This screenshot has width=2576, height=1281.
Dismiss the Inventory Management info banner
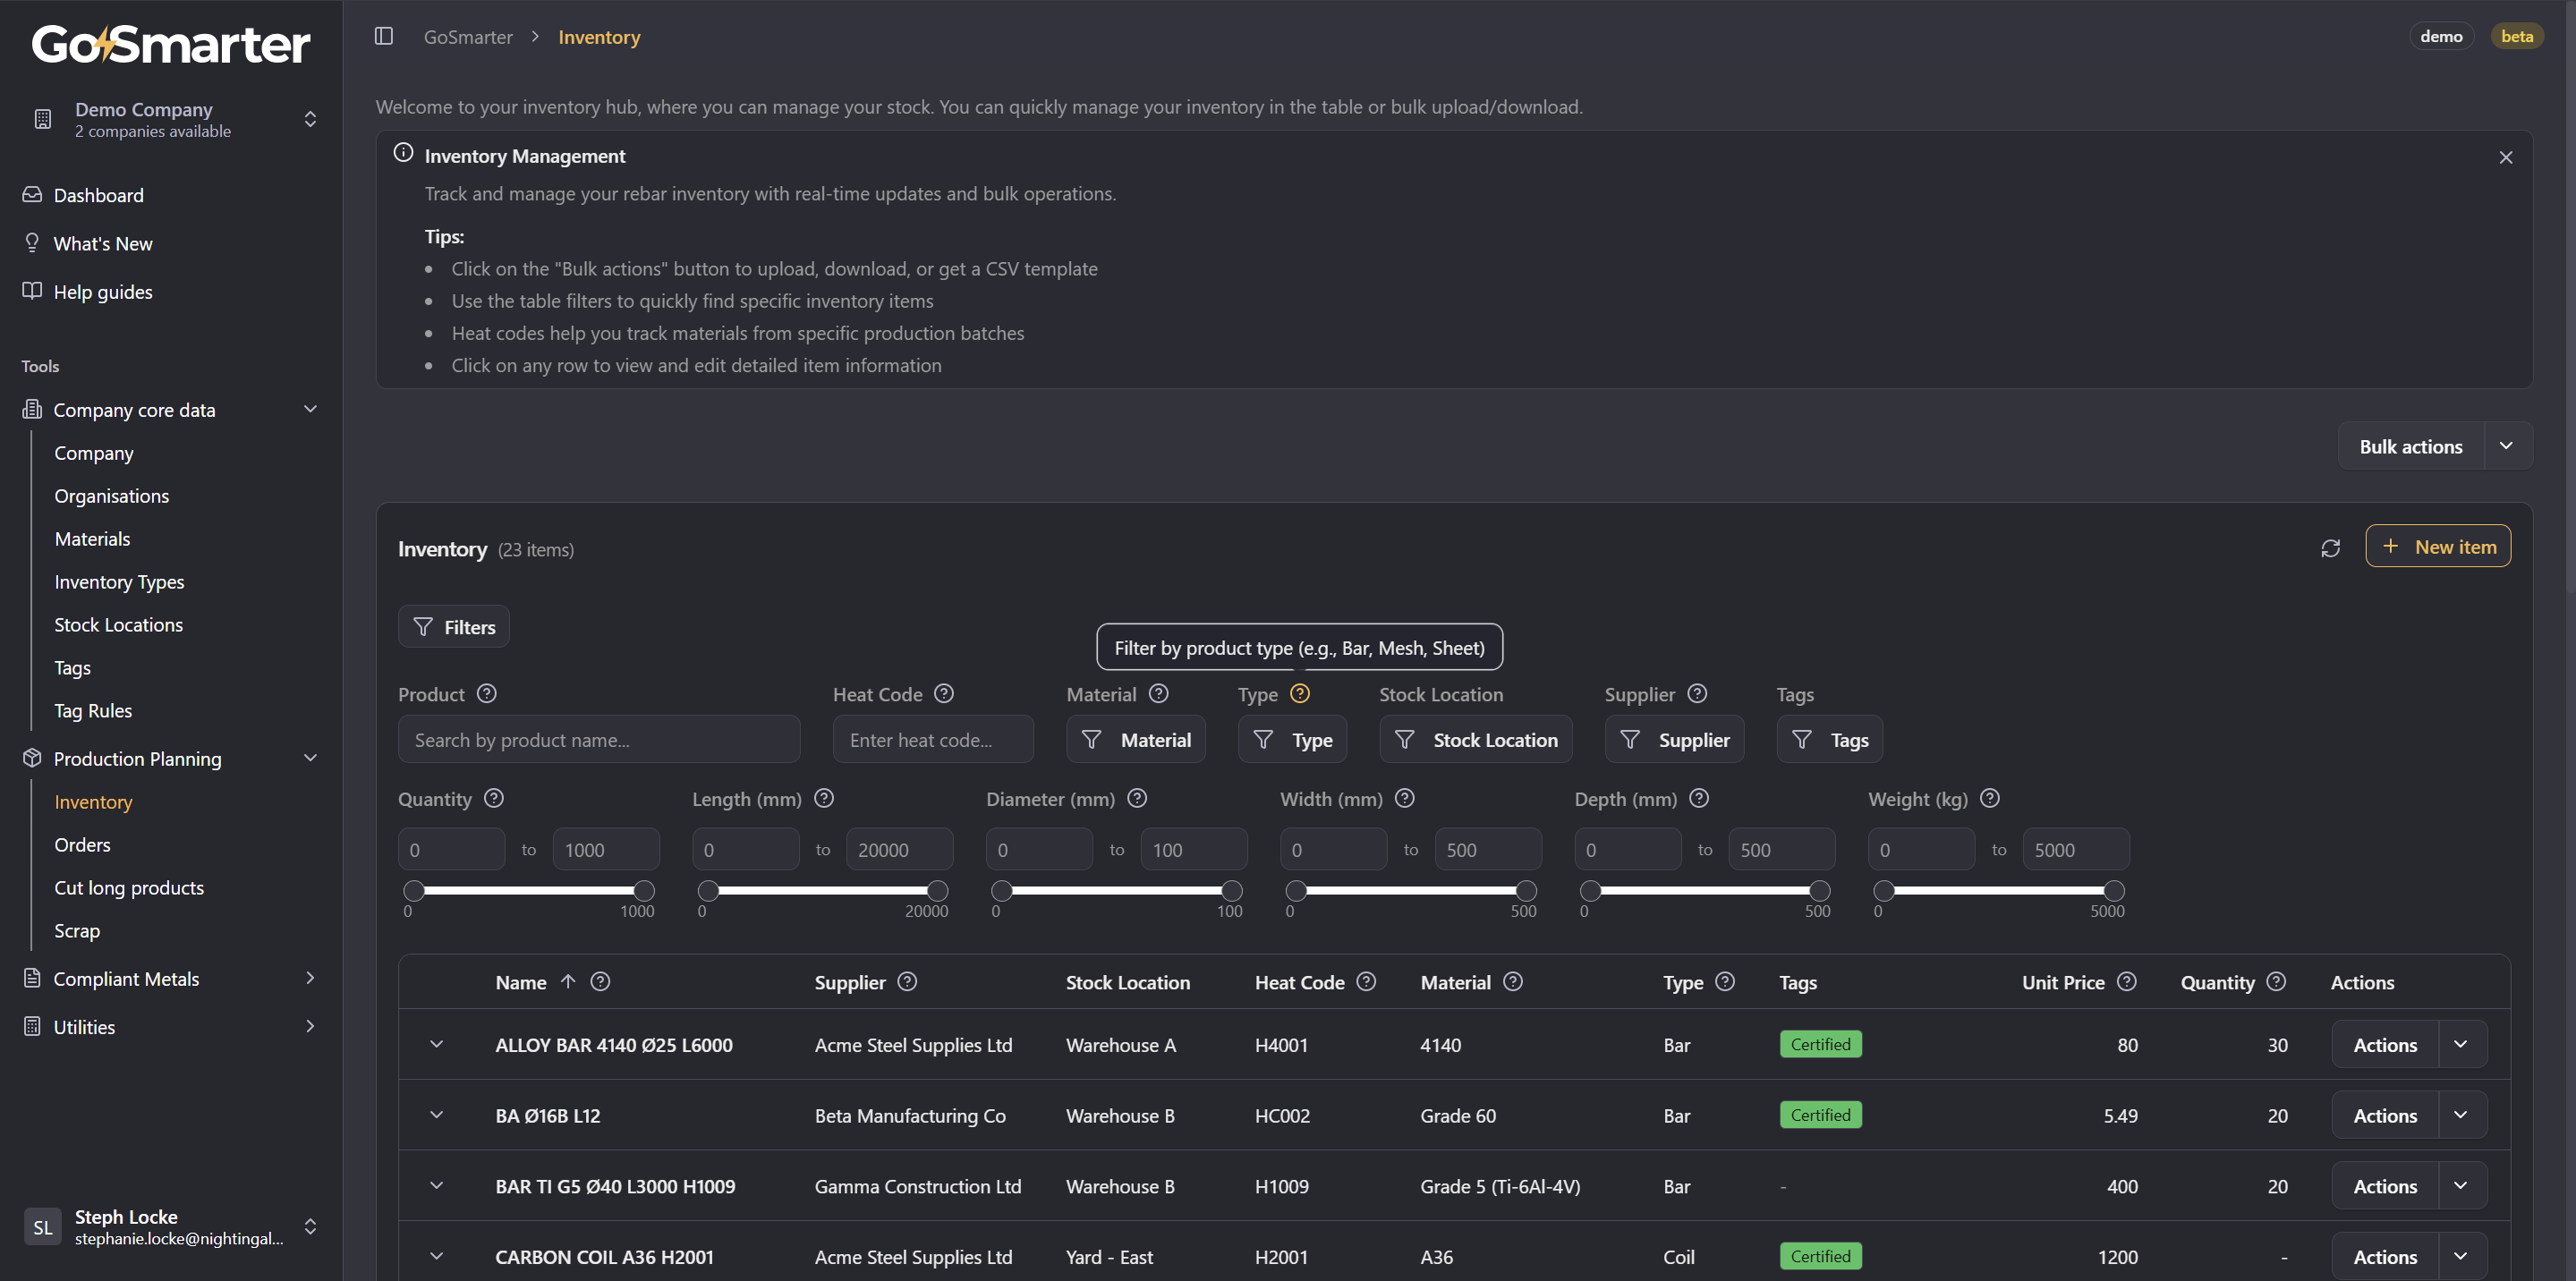[2505, 157]
